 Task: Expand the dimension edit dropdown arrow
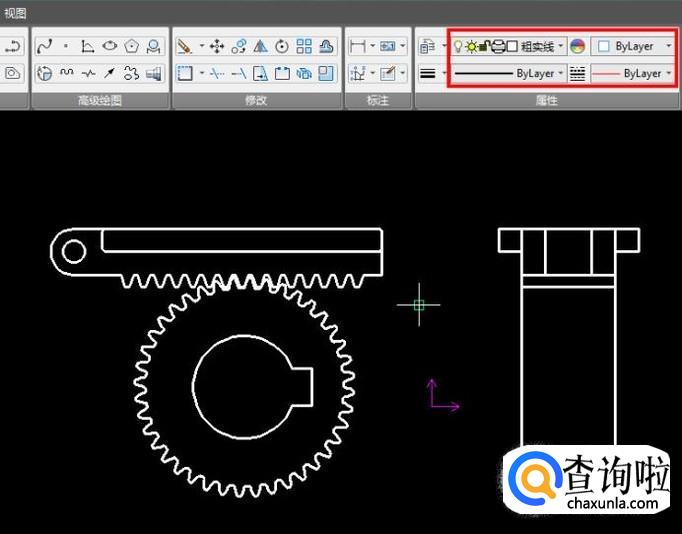point(403,72)
